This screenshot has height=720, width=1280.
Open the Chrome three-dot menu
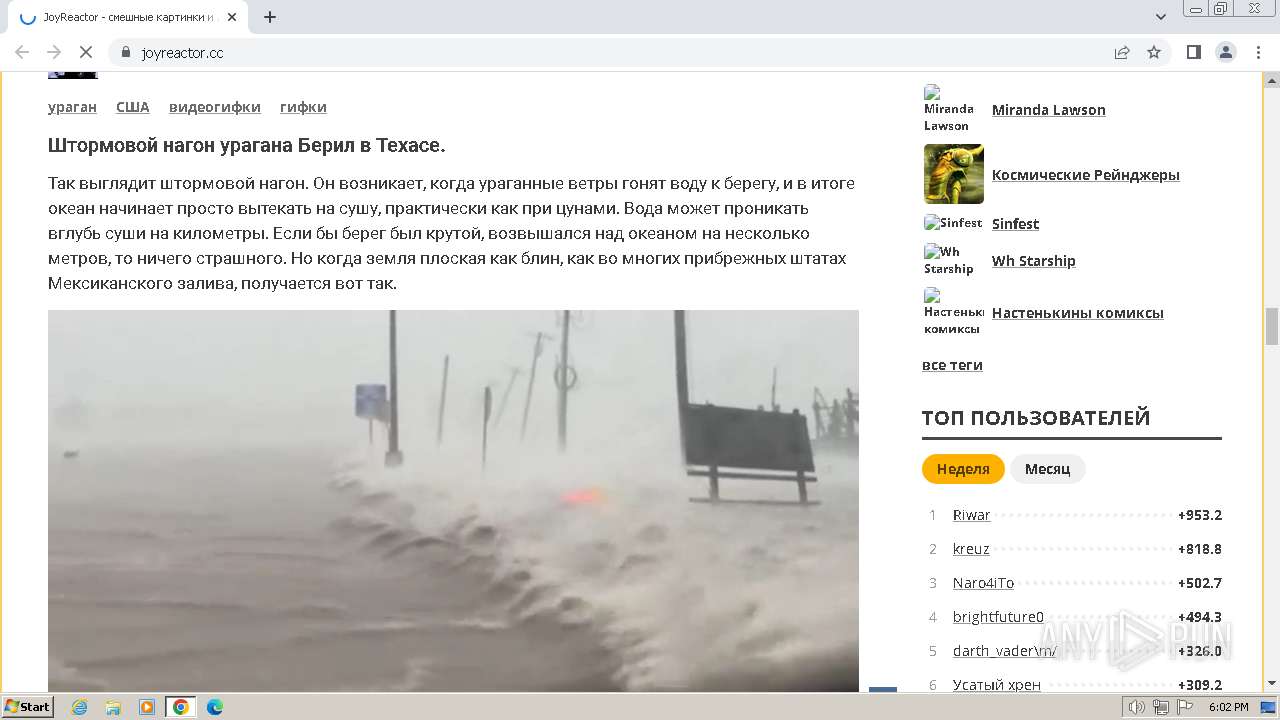1258,52
